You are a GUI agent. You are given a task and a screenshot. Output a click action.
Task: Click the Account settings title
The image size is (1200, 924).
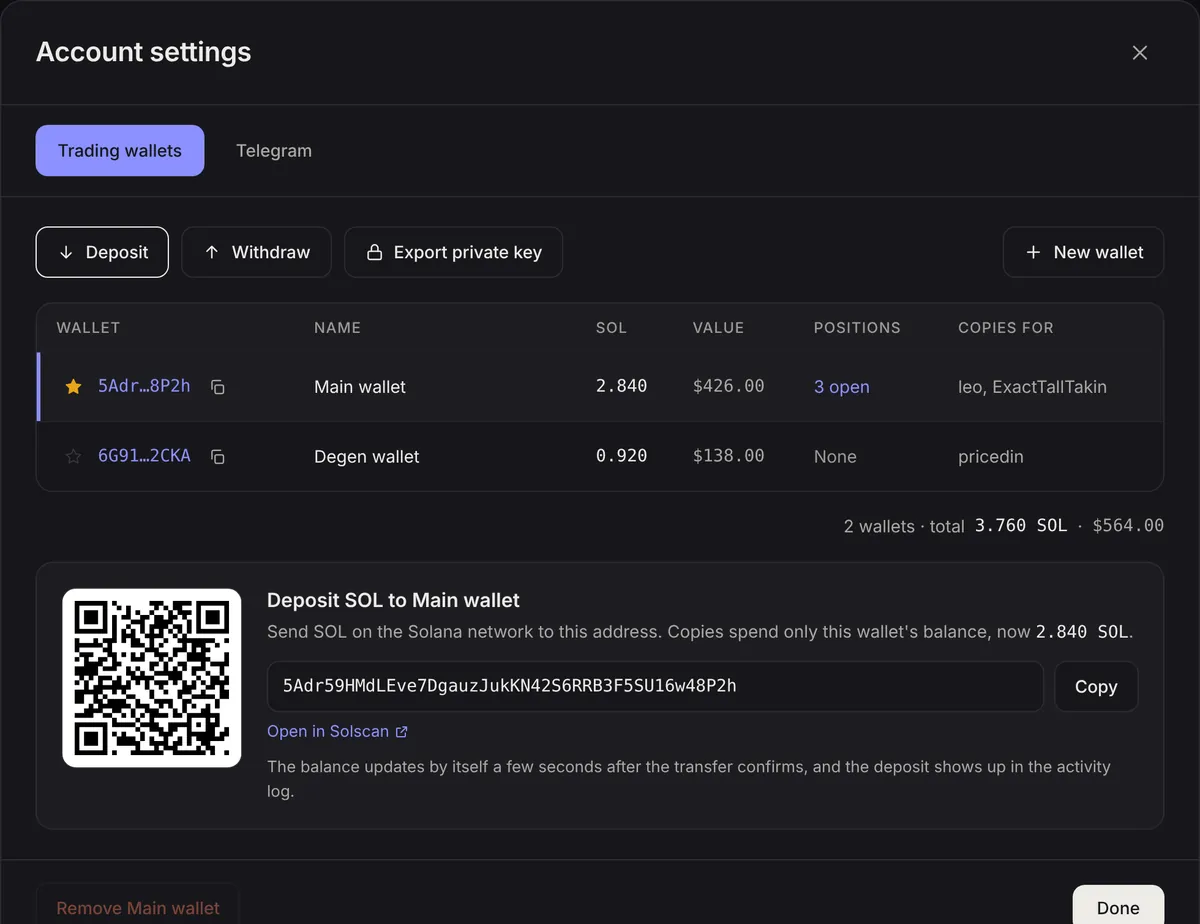[x=144, y=52]
